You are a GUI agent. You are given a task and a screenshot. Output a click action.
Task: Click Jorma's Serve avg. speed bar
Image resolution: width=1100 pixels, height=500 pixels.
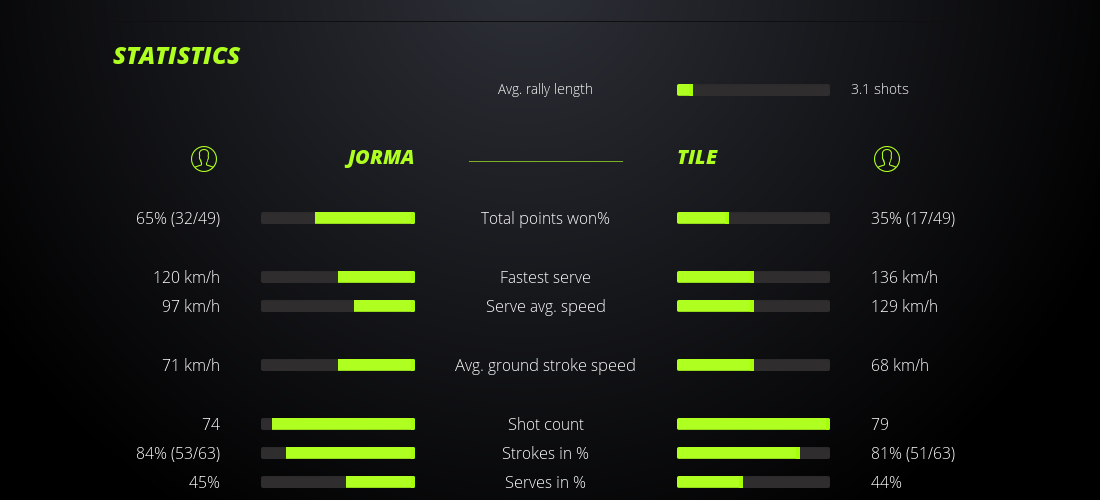(338, 306)
